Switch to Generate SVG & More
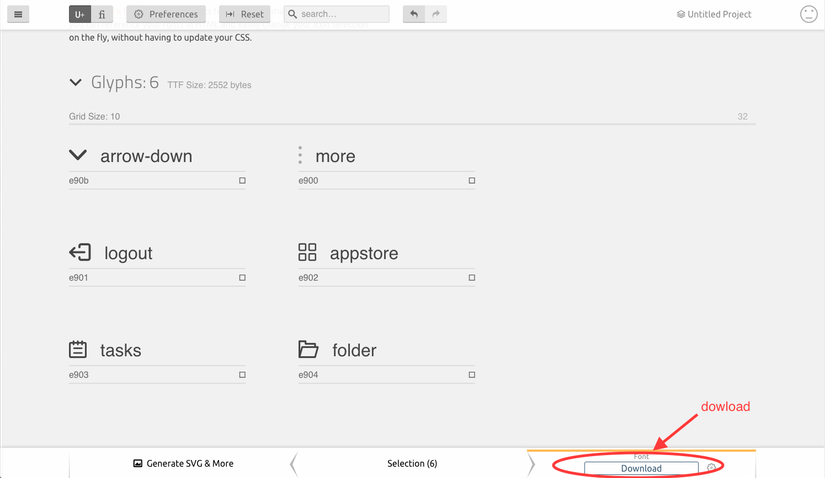The image size is (825, 478). click(183, 463)
